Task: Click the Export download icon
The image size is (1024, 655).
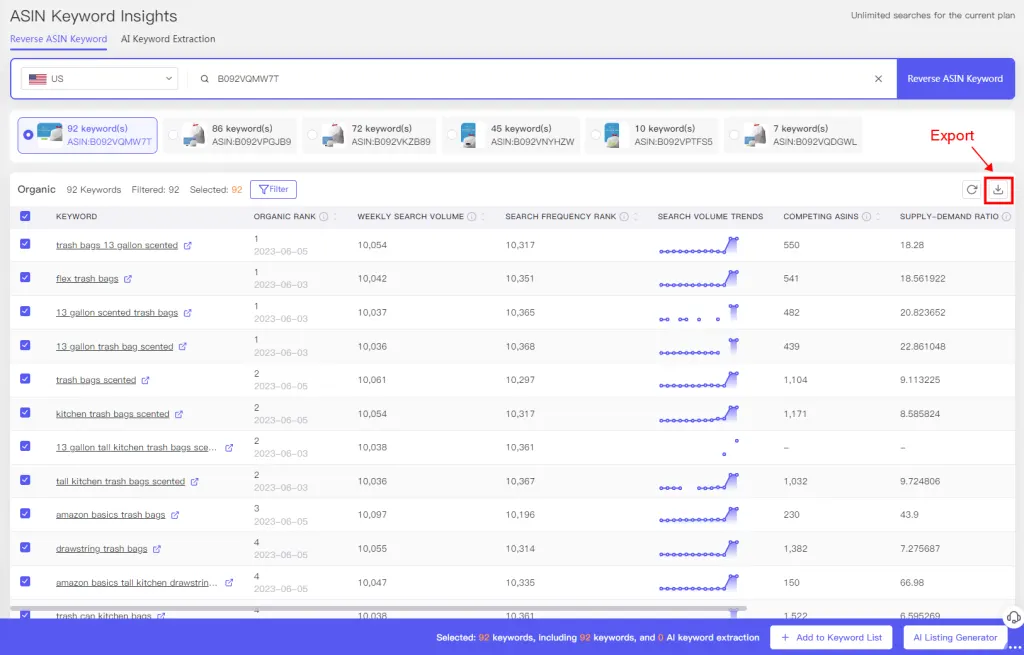Action: click(x=998, y=190)
